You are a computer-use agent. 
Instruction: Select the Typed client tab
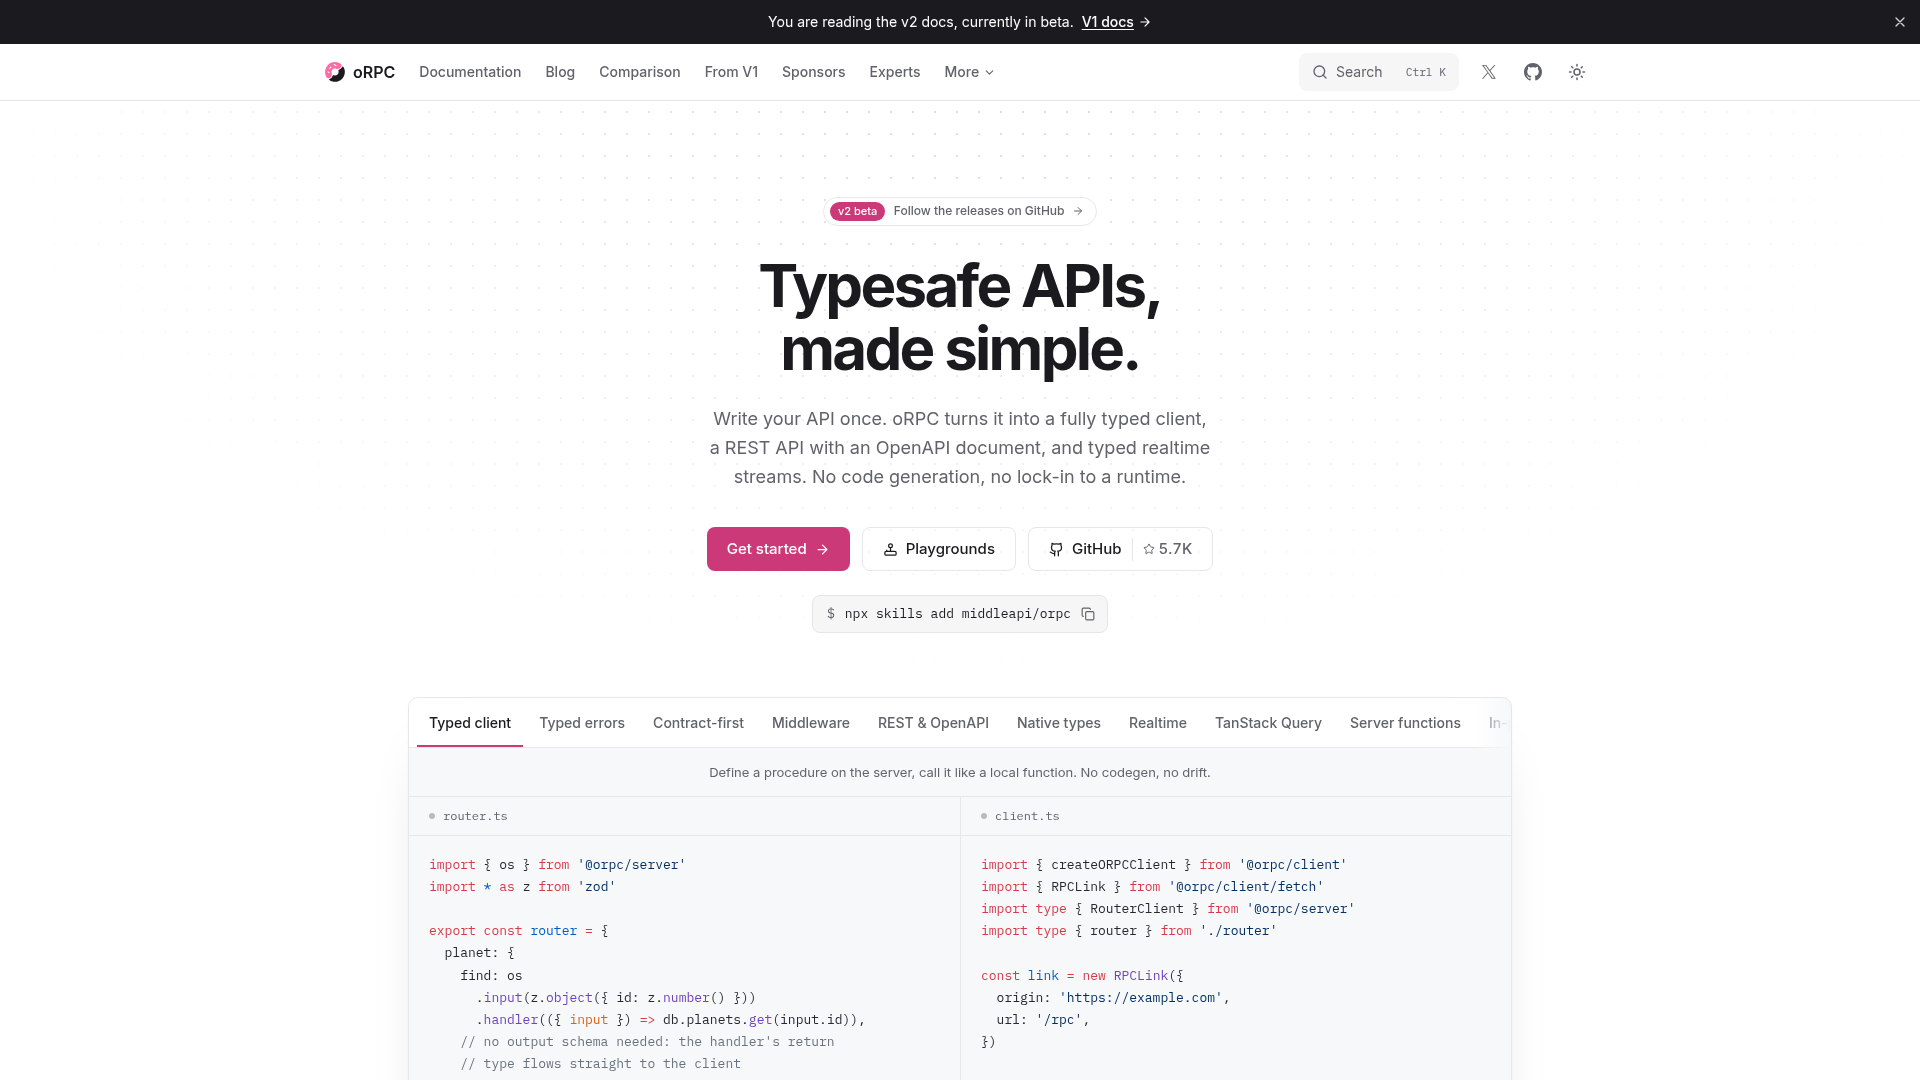click(x=470, y=723)
